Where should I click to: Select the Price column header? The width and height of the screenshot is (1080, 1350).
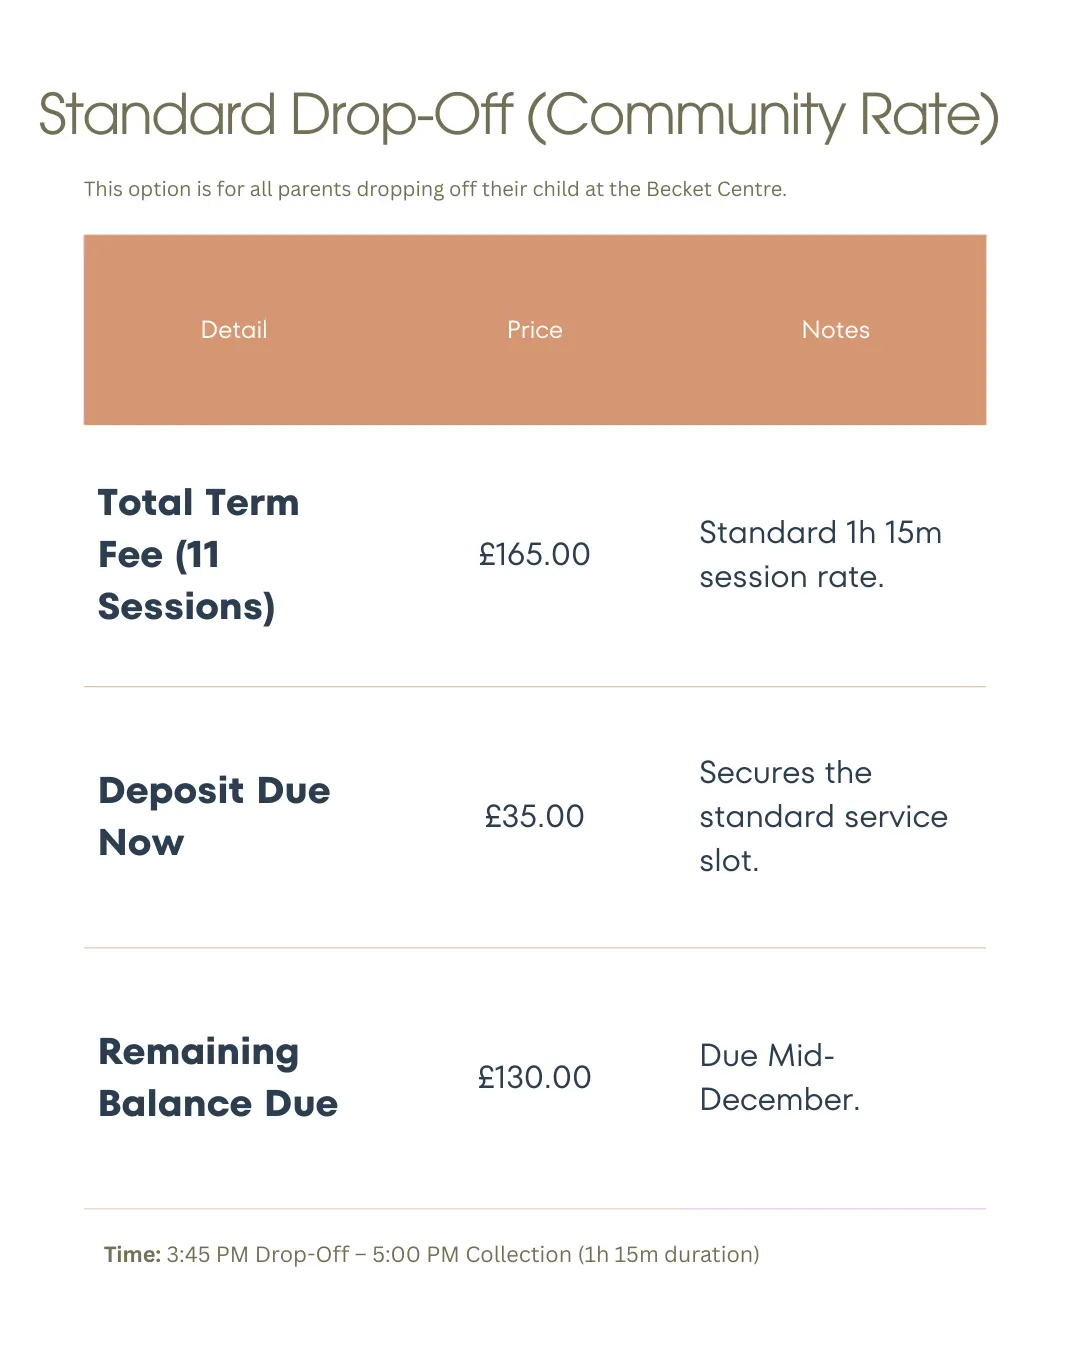point(535,330)
